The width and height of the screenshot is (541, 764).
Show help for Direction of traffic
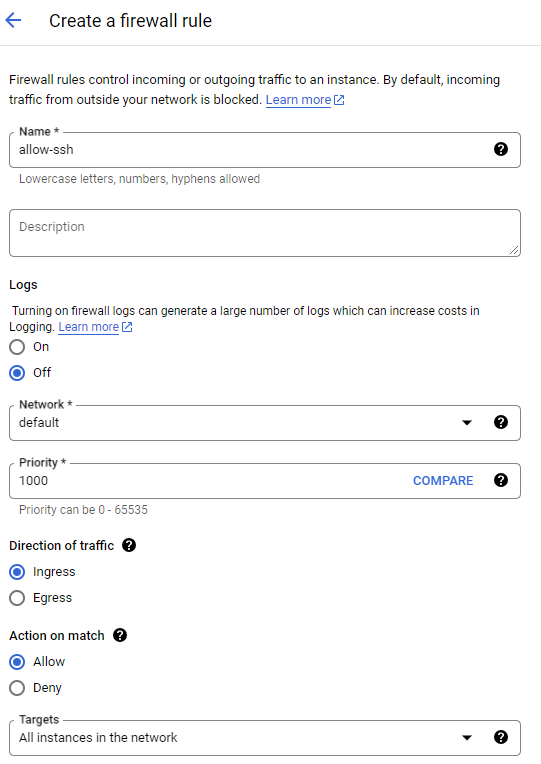pyautogui.click(x=129, y=545)
